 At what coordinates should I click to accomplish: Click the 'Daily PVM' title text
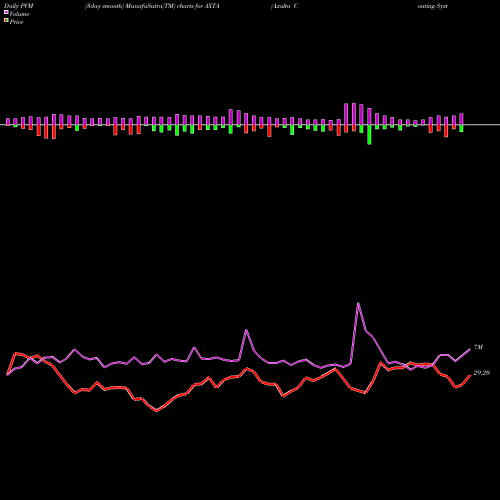click(x=19, y=6)
